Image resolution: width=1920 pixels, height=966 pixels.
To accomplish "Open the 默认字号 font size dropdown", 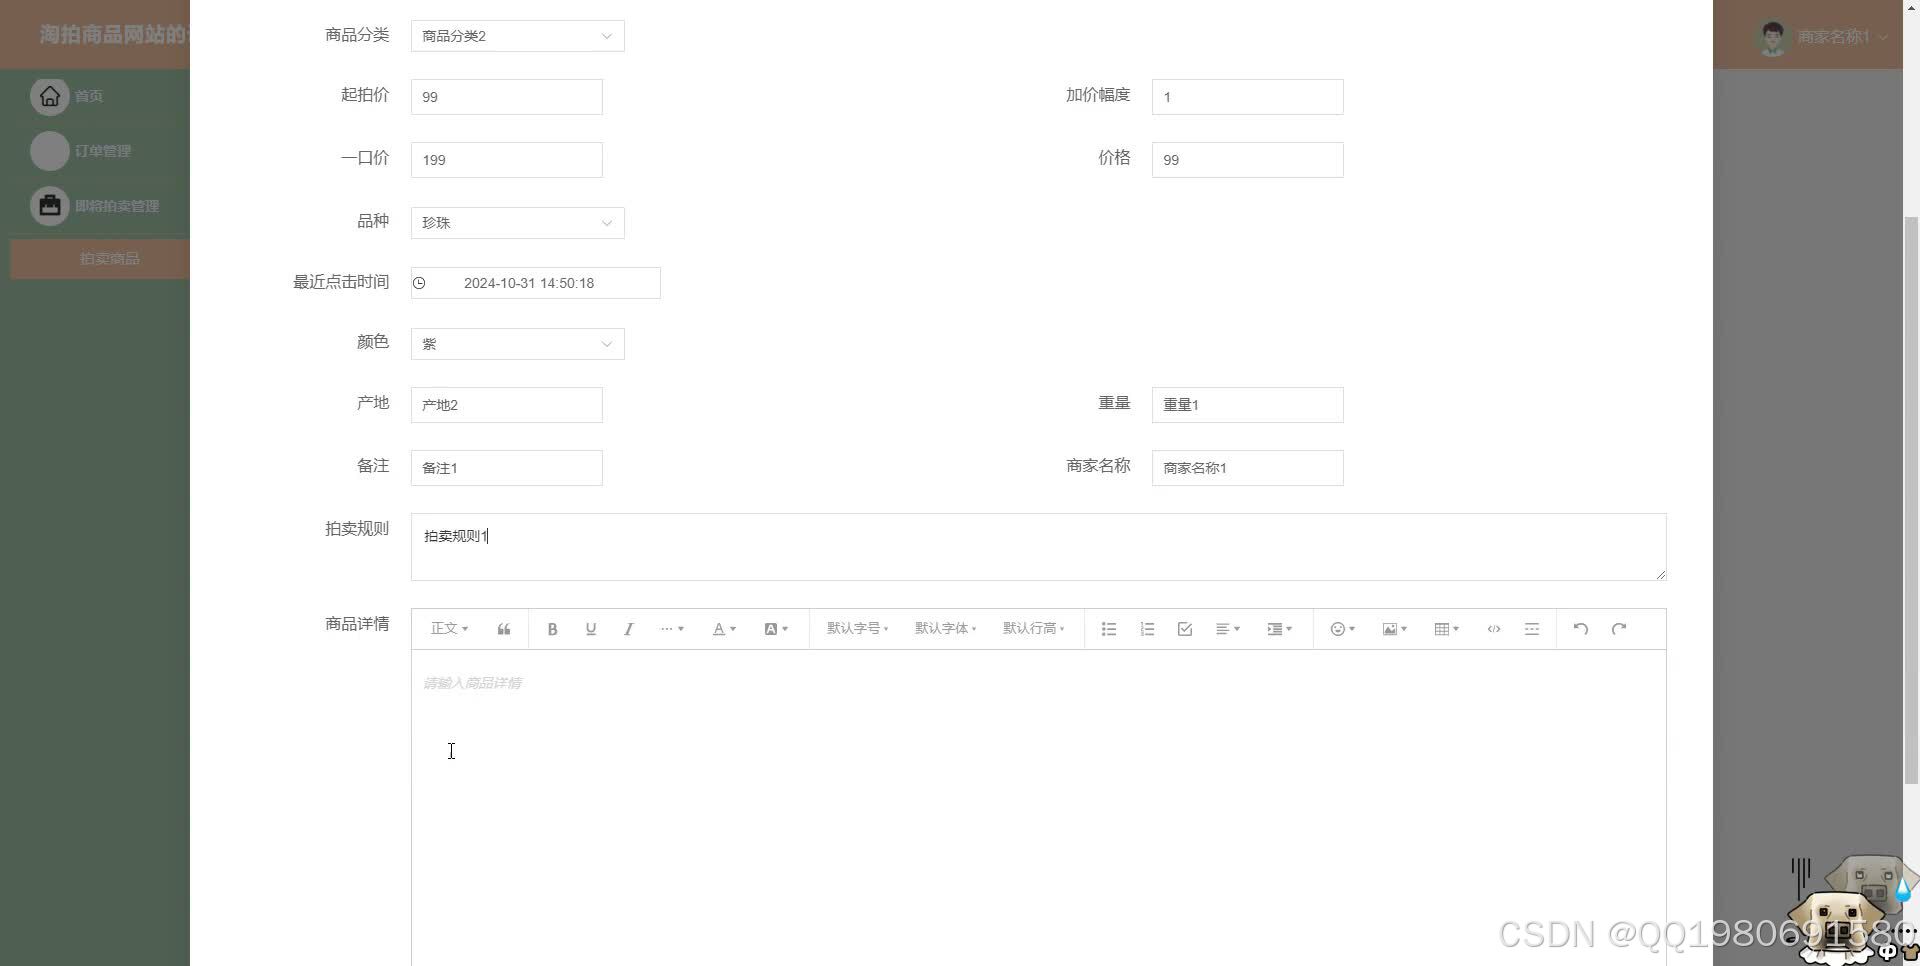I will [857, 629].
